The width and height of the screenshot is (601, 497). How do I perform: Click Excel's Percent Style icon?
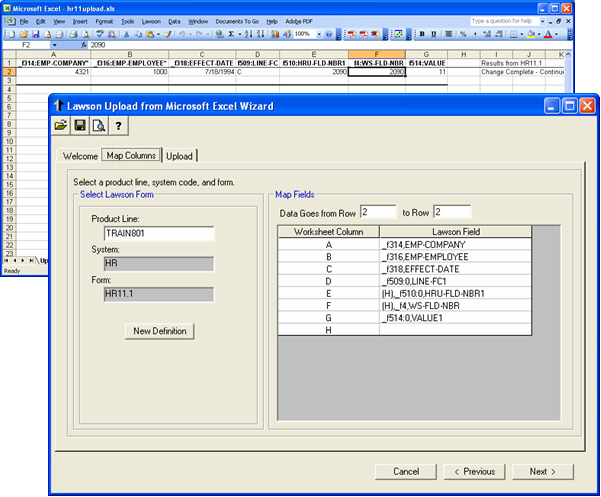(x=463, y=34)
